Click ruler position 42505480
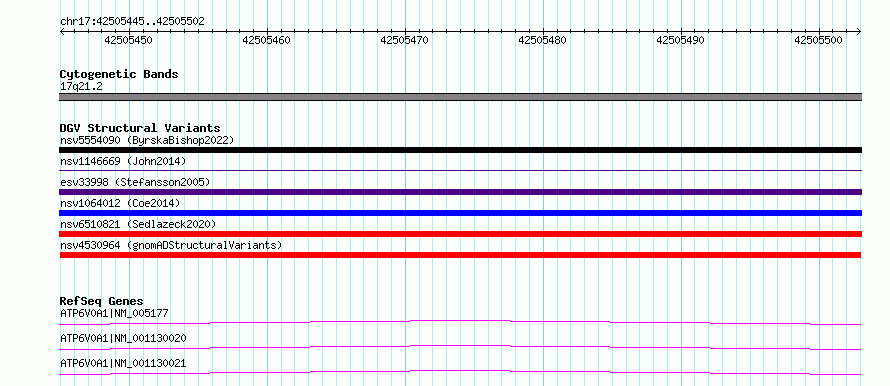 pos(543,40)
